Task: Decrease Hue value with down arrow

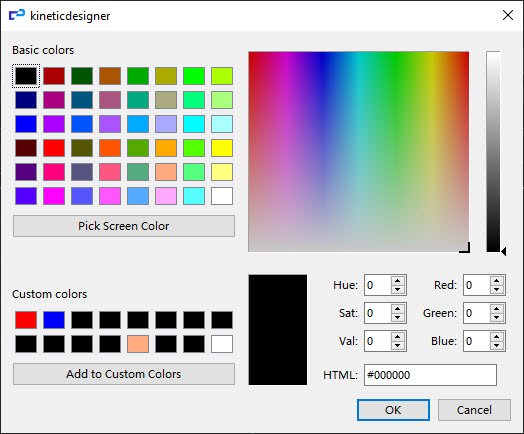Action: coord(397,289)
